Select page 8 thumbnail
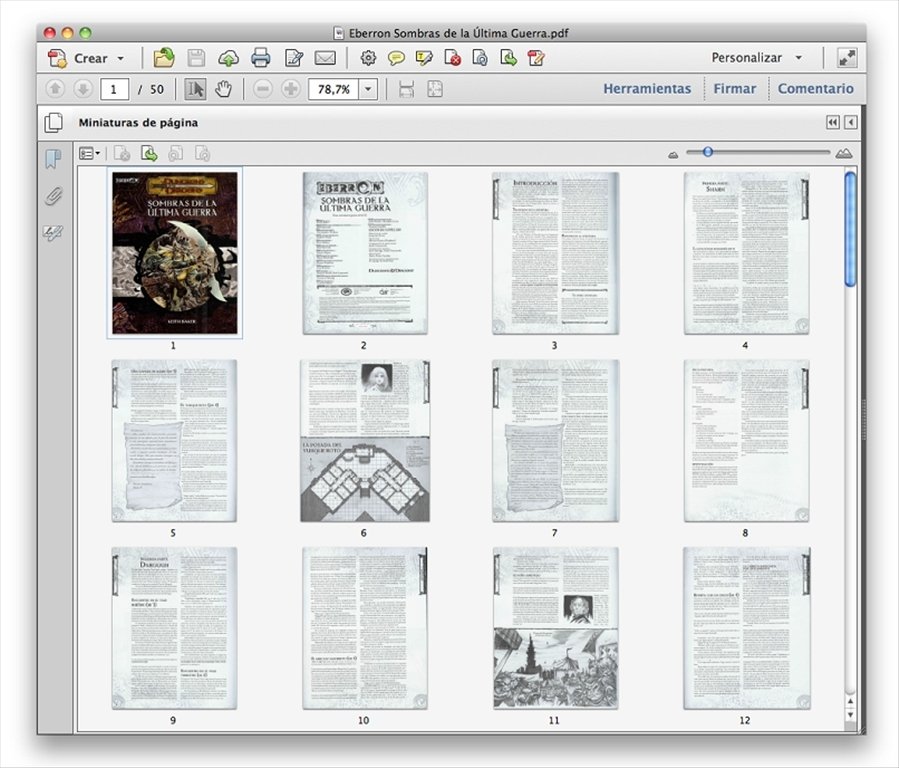Screen dimensions: 899x768 tap(746, 441)
